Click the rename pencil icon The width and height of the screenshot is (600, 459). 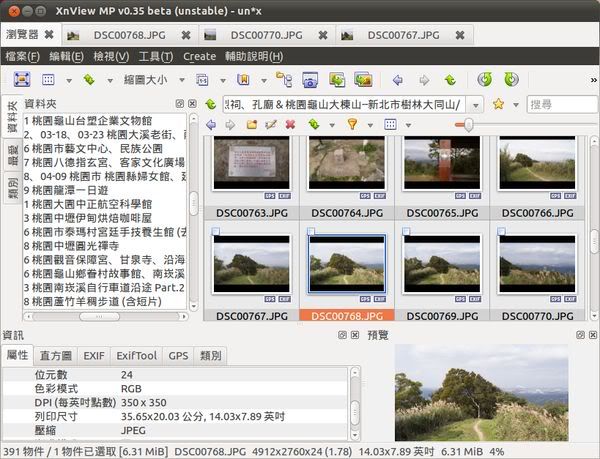coord(271,125)
